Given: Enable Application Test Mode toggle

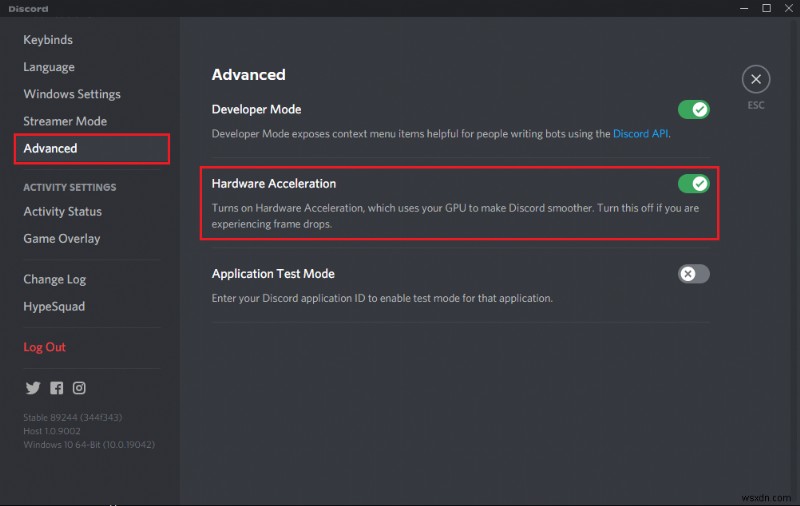Looking at the screenshot, I should click(x=693, y=274).
